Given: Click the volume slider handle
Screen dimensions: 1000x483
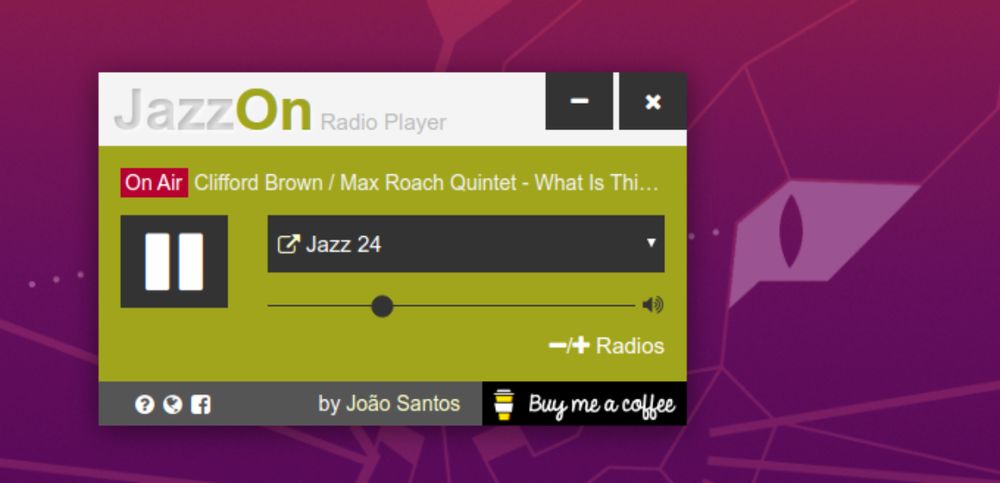Looking at the screenshot, I should click(x=382, y=306).
